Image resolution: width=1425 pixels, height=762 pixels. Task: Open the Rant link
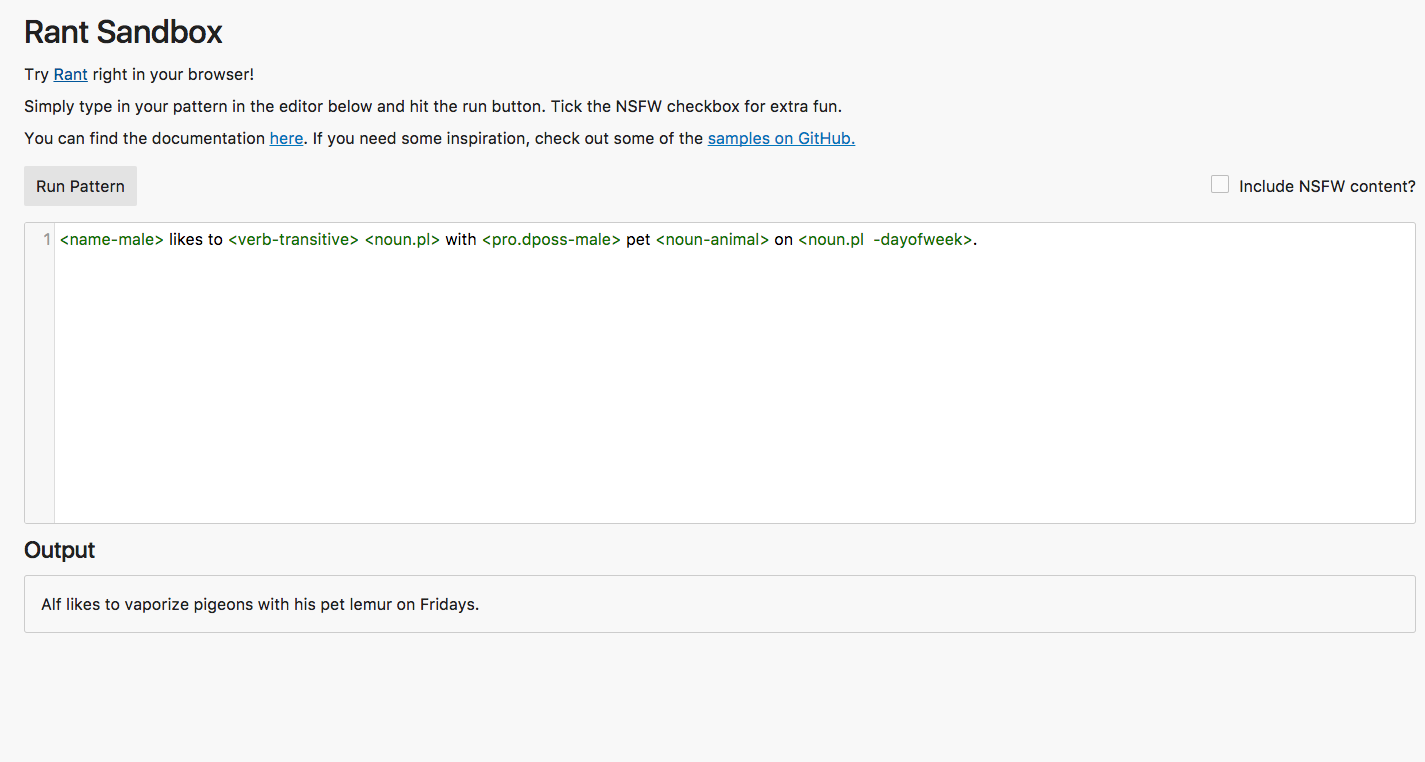pyautogui.click(x=70, y=75)
